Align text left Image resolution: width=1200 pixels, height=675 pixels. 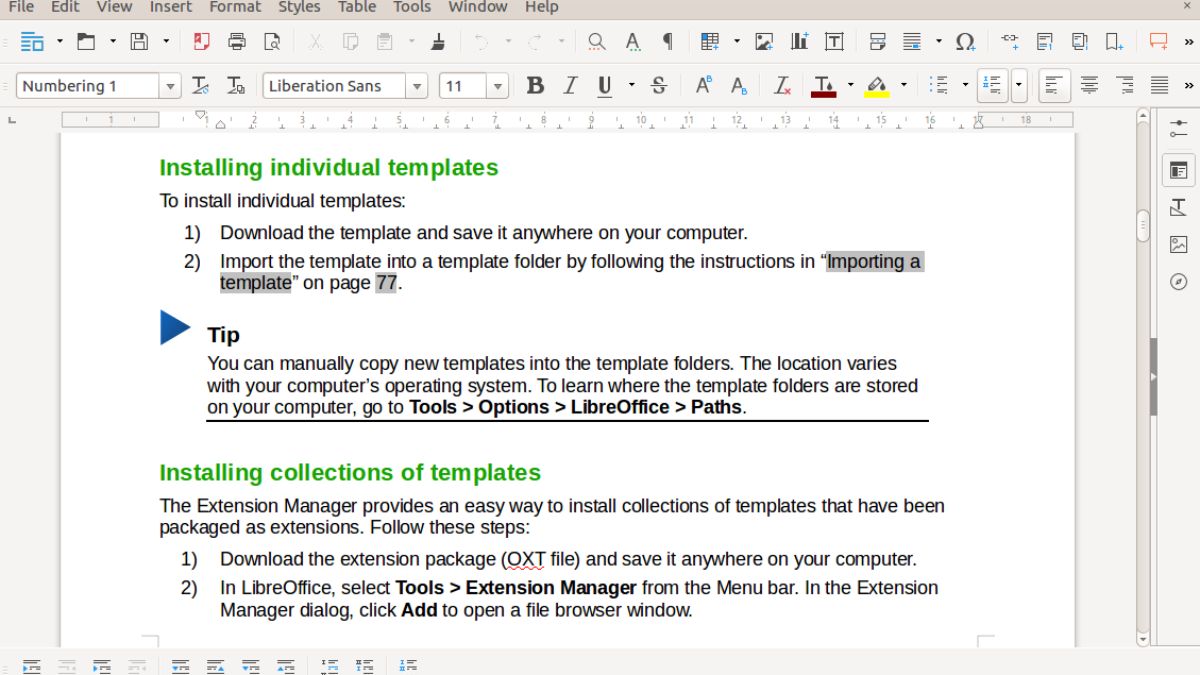1054,86
